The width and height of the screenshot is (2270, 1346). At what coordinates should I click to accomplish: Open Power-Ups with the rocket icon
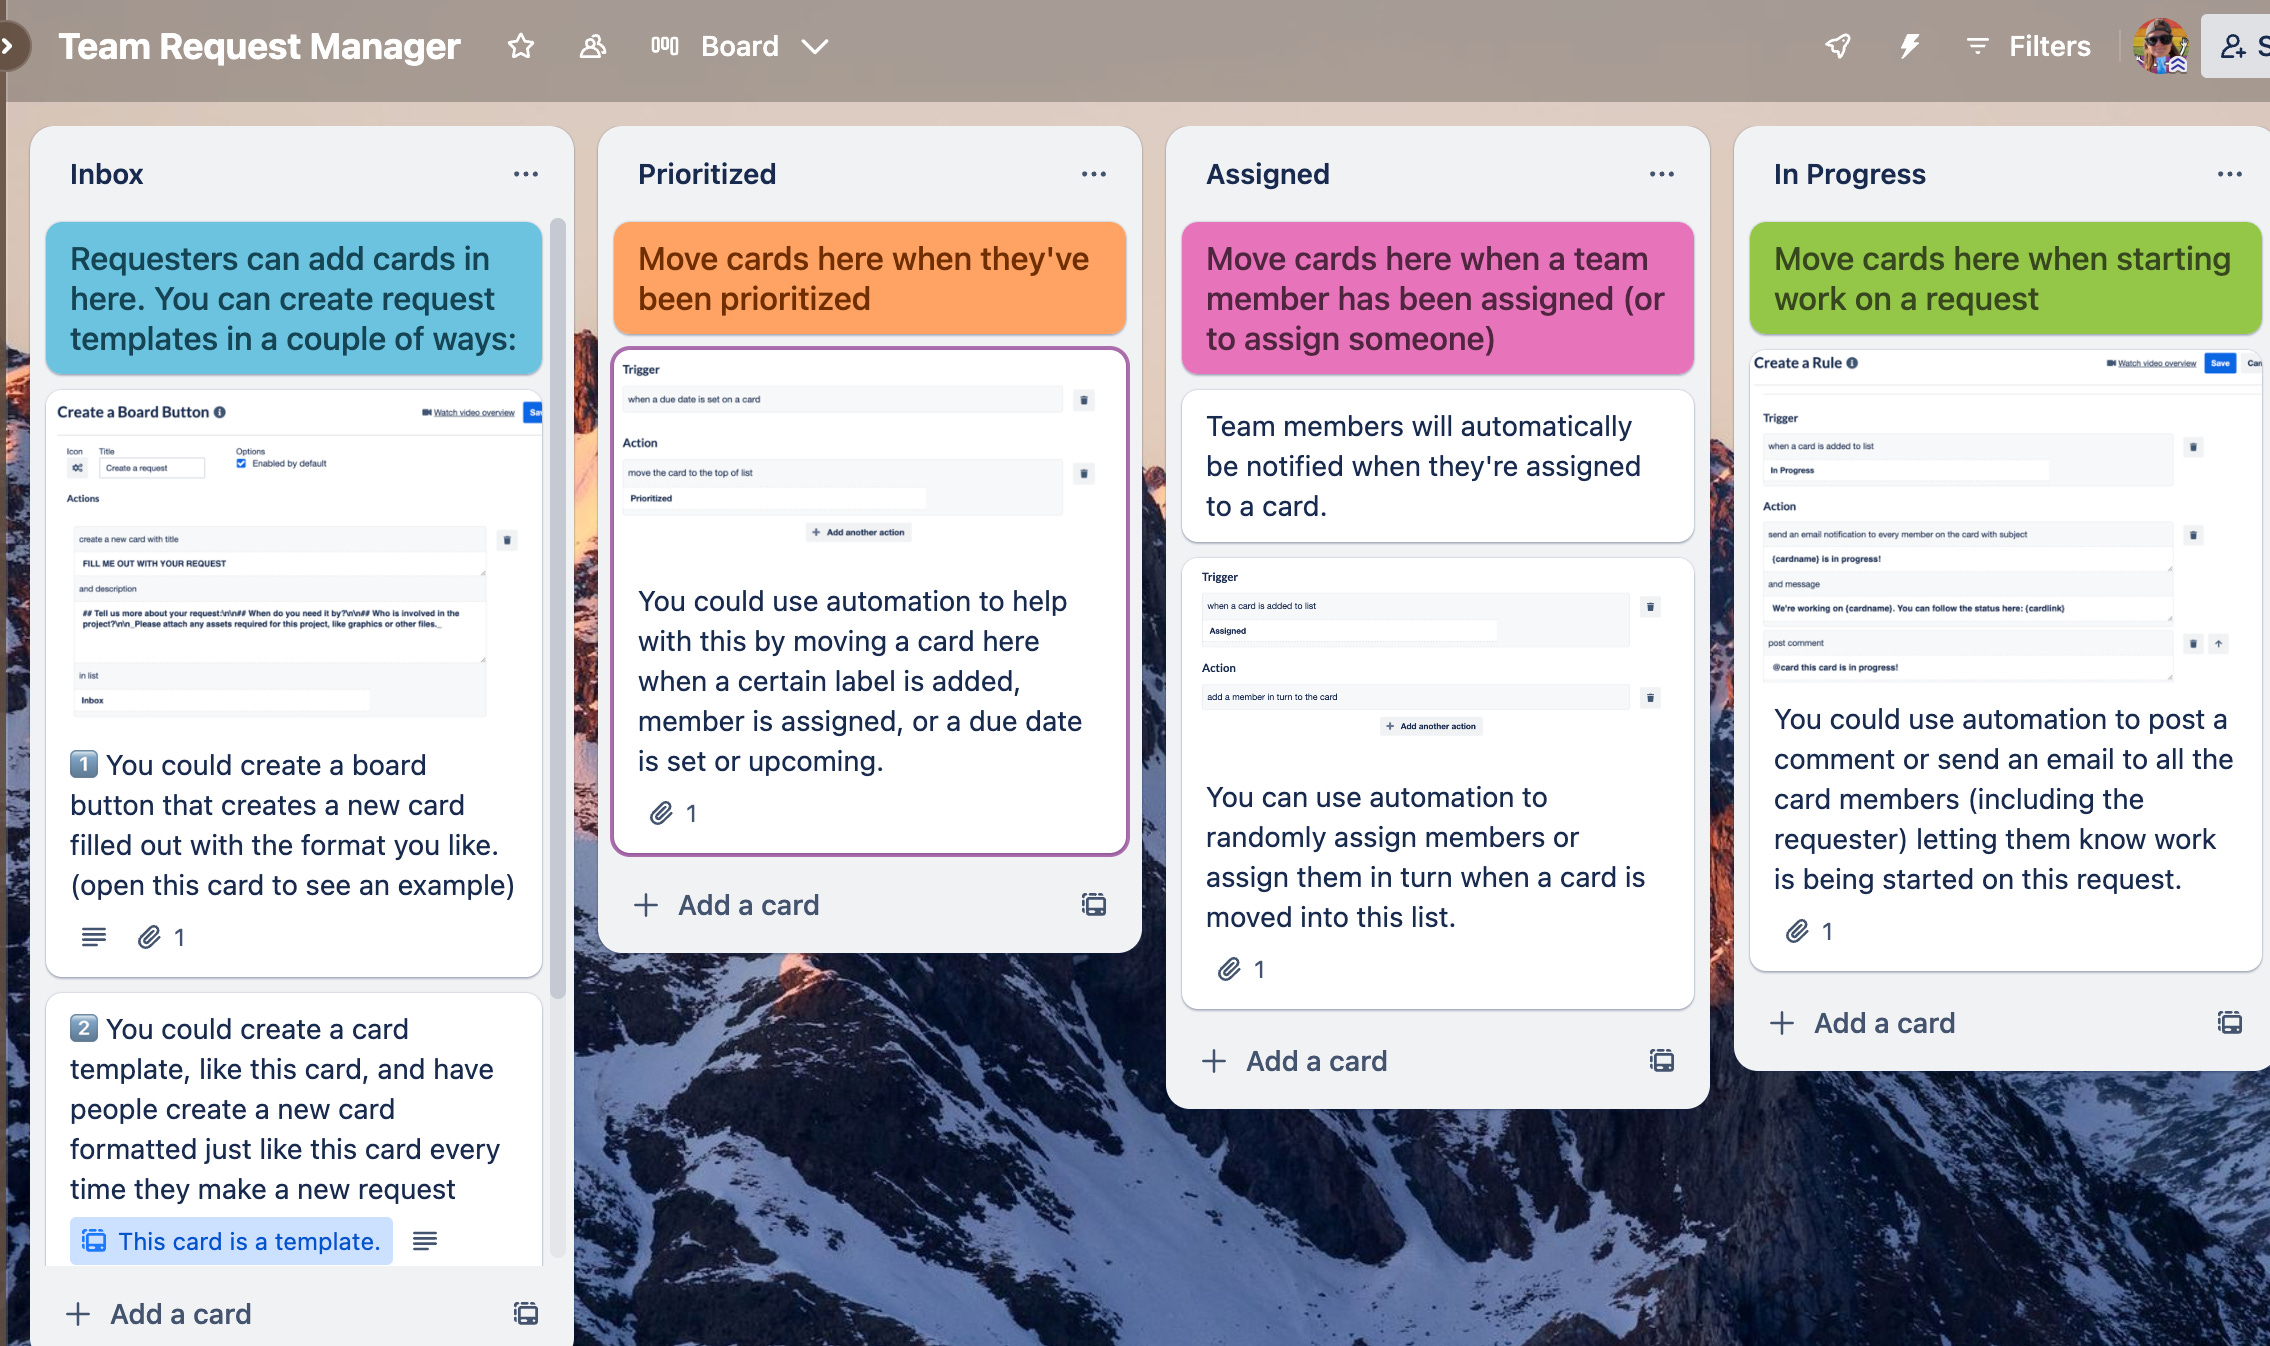click(1838, 46)
